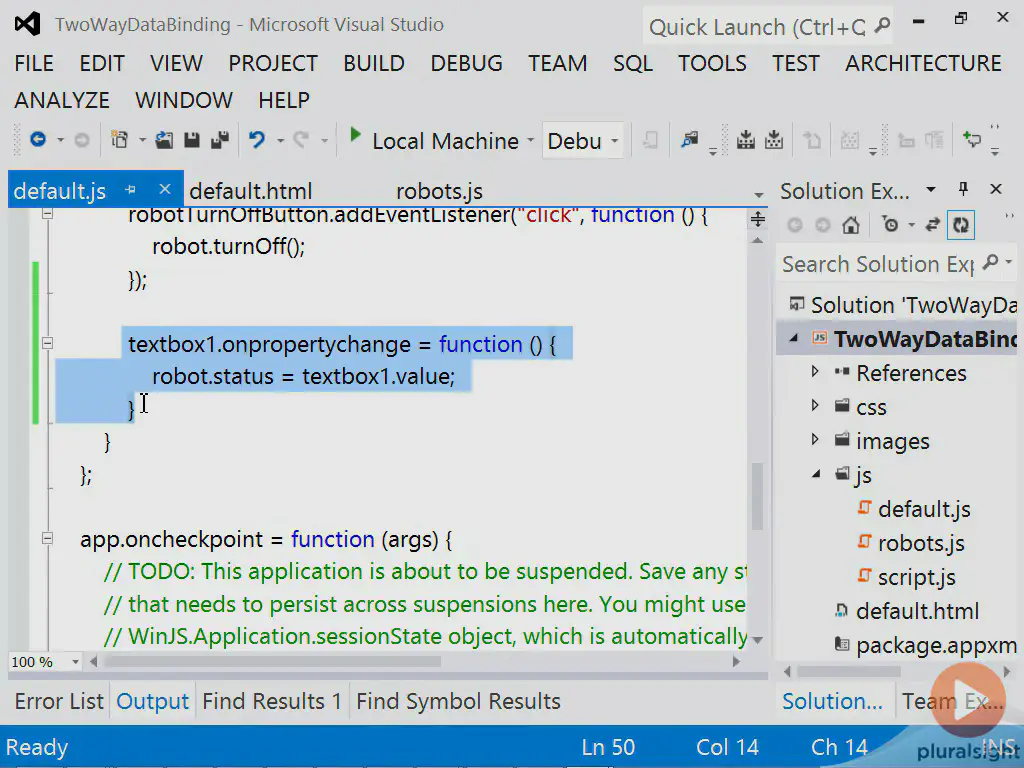Click the Ln 50 status bar entry

608,747
